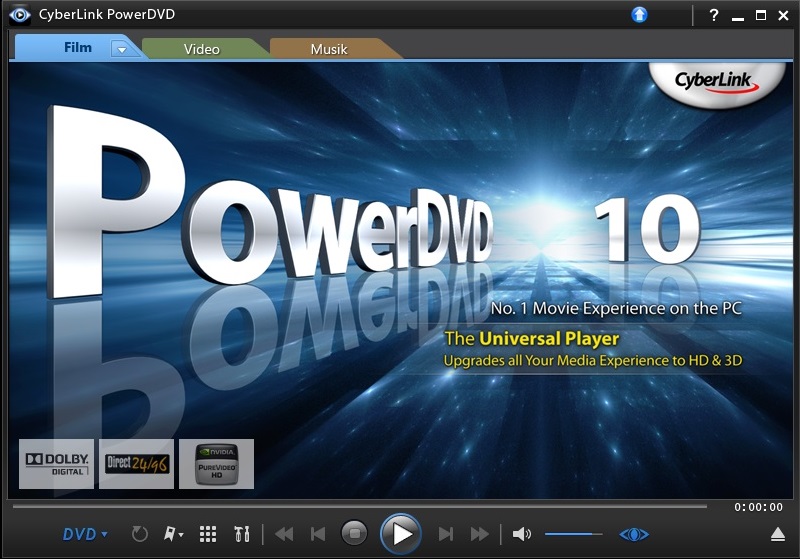Click the Dolby Digital badge
The height and width of the screenshot is (559, 800).
pos(57,464)
